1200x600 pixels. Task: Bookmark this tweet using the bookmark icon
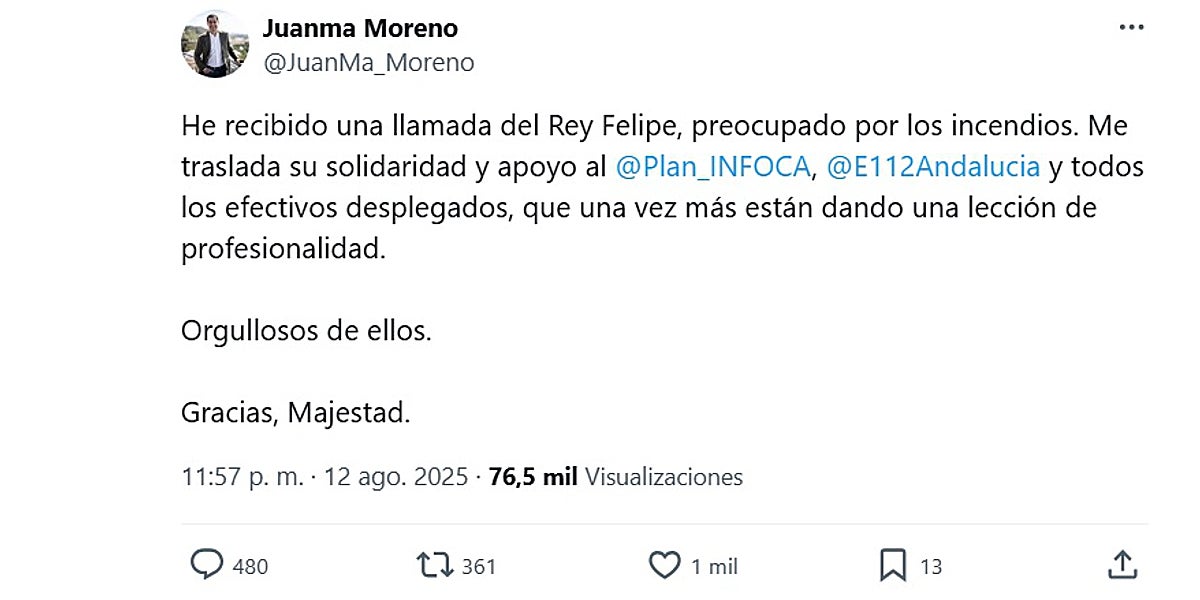(x=892, y=566)
